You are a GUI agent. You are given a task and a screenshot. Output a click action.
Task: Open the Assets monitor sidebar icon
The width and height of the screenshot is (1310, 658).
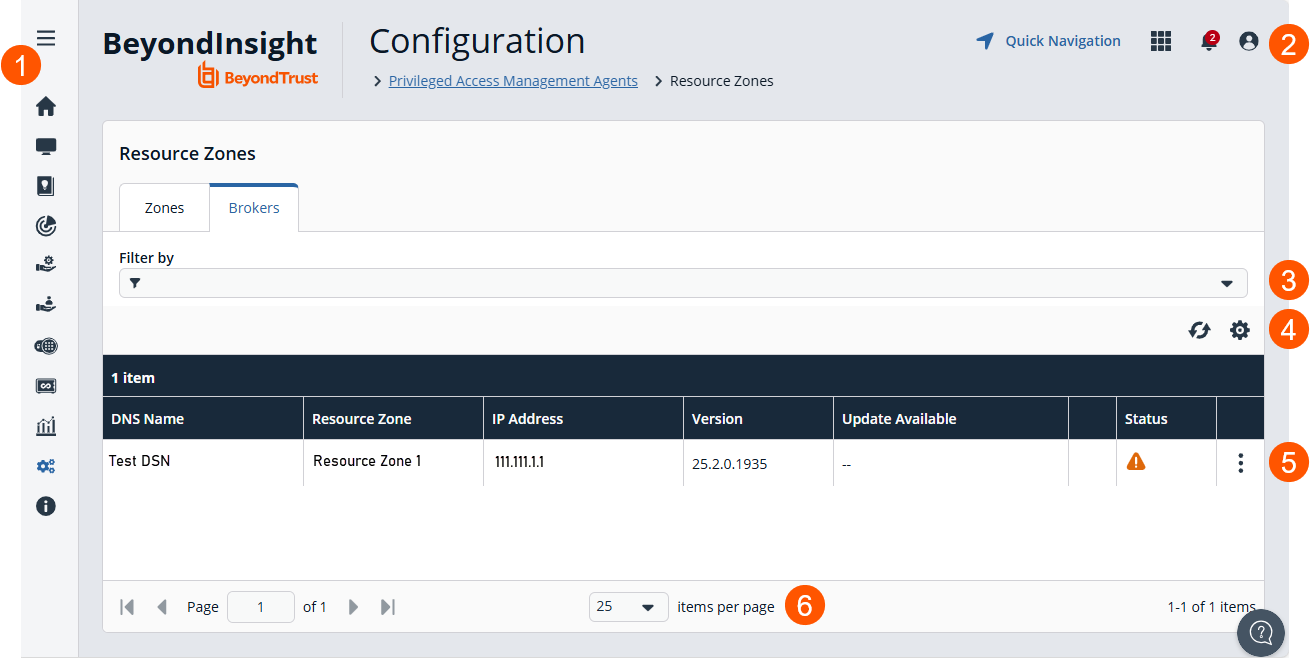click(x=46, y=146)
